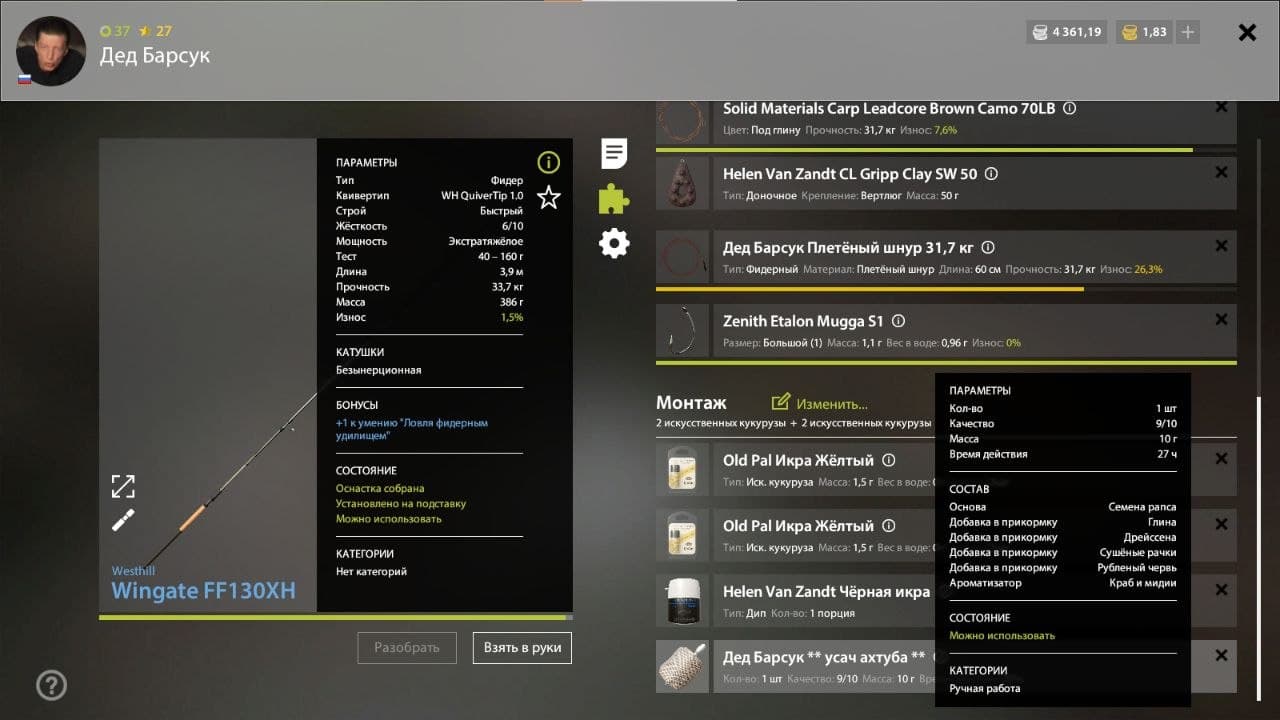Mark rod as favorite with star icon
This screenshot has width=1280, height=720.
click(x=548, y=197)
